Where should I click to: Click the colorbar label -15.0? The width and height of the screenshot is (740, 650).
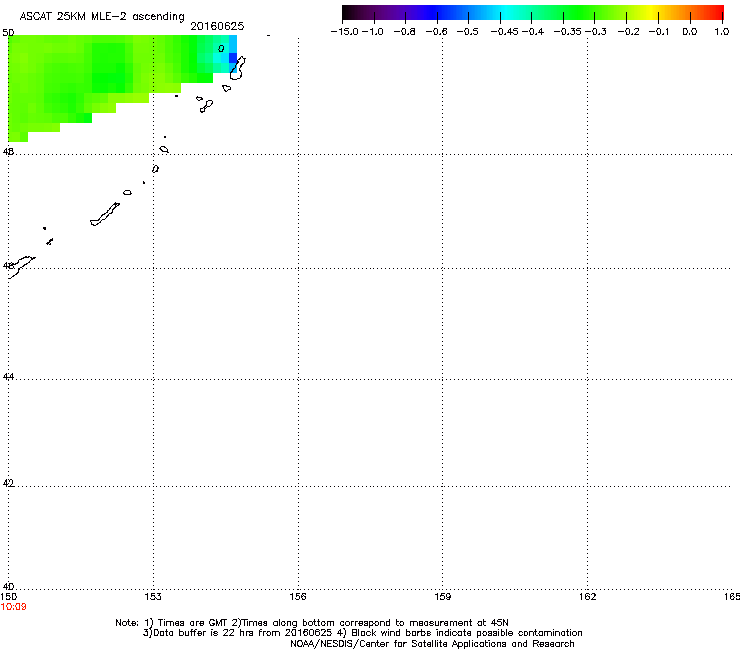(345, 32)
